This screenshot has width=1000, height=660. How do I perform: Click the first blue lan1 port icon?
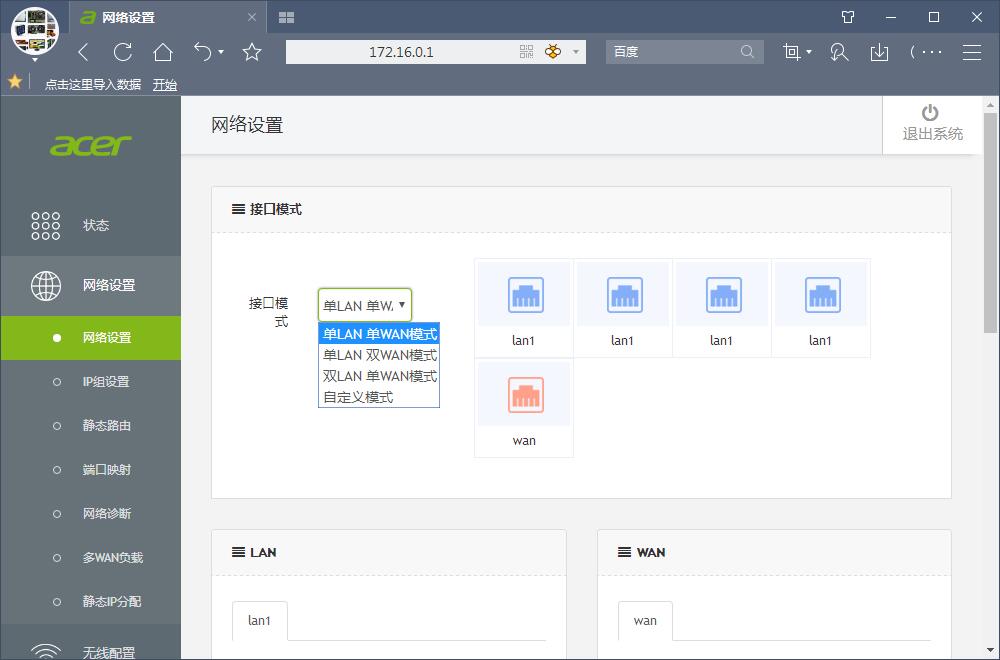pyautogui.click(x=525, y=295)
